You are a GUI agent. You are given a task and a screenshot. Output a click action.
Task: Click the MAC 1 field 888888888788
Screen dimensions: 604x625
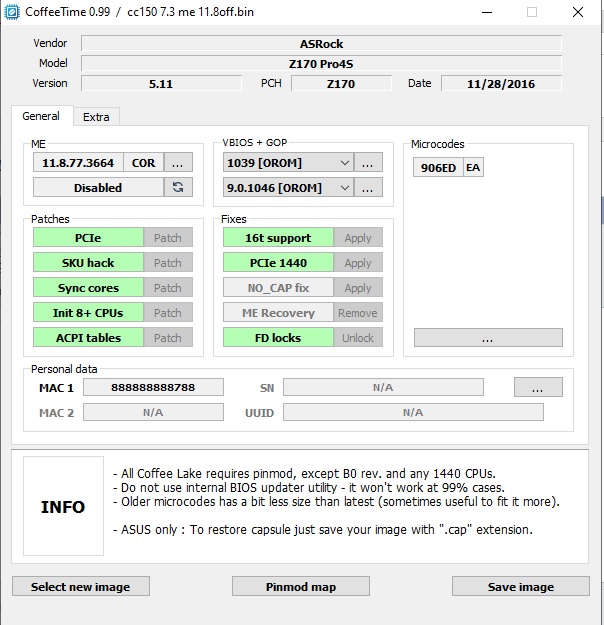tap(153, 387)
